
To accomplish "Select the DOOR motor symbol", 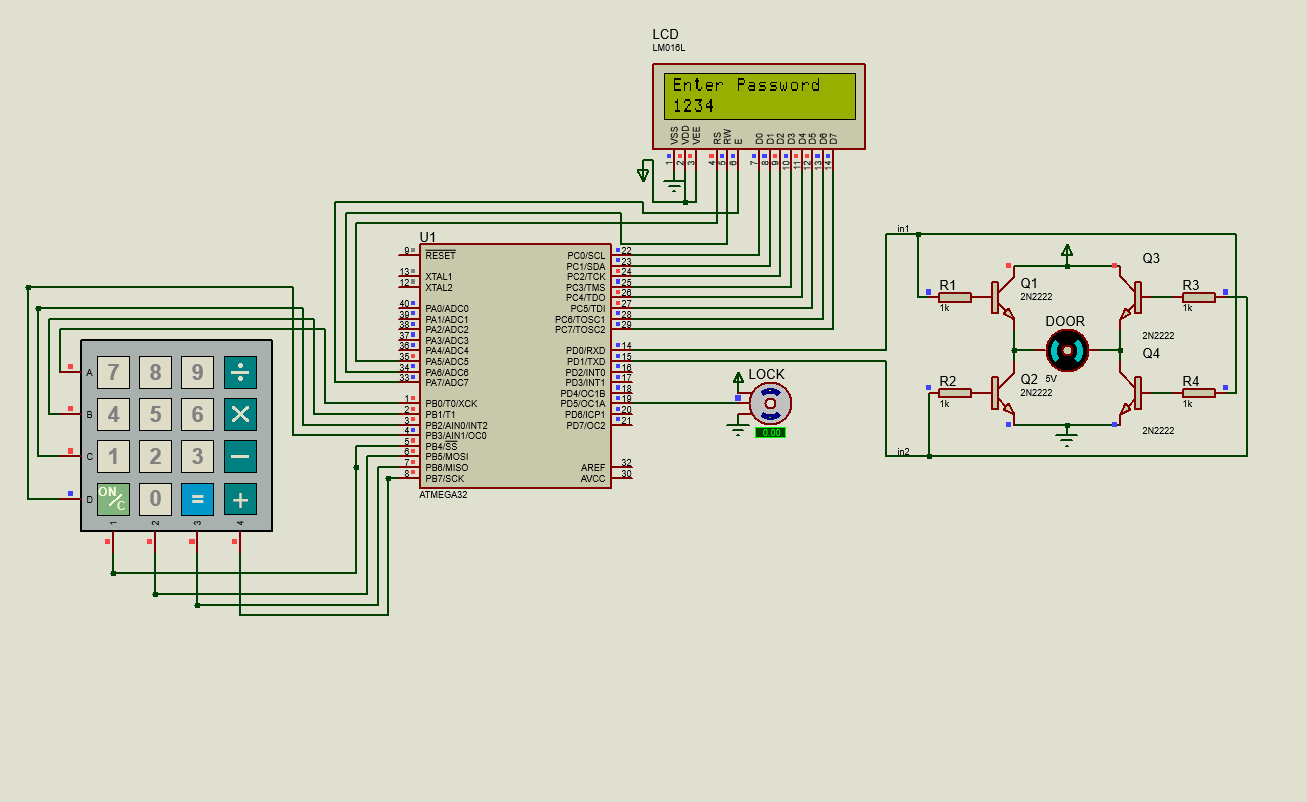I will click(1068, 351).
